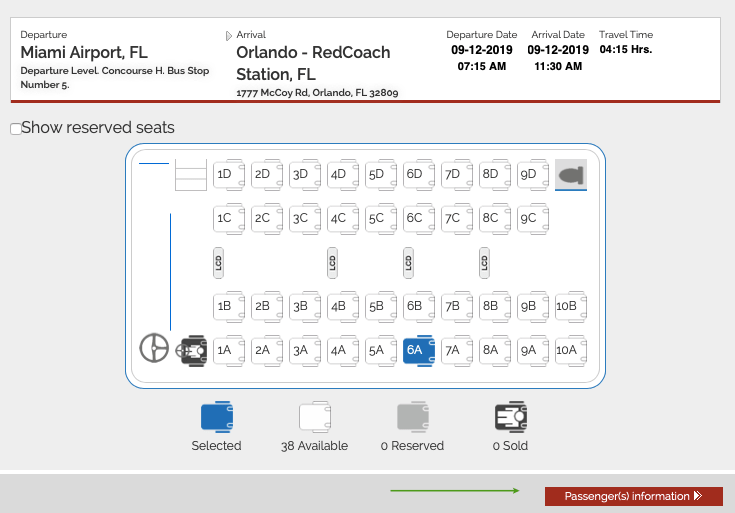Click the LCD screen above seat 4B
The width and height of the screenshot is (735, 513).
(x=332, y=263)
